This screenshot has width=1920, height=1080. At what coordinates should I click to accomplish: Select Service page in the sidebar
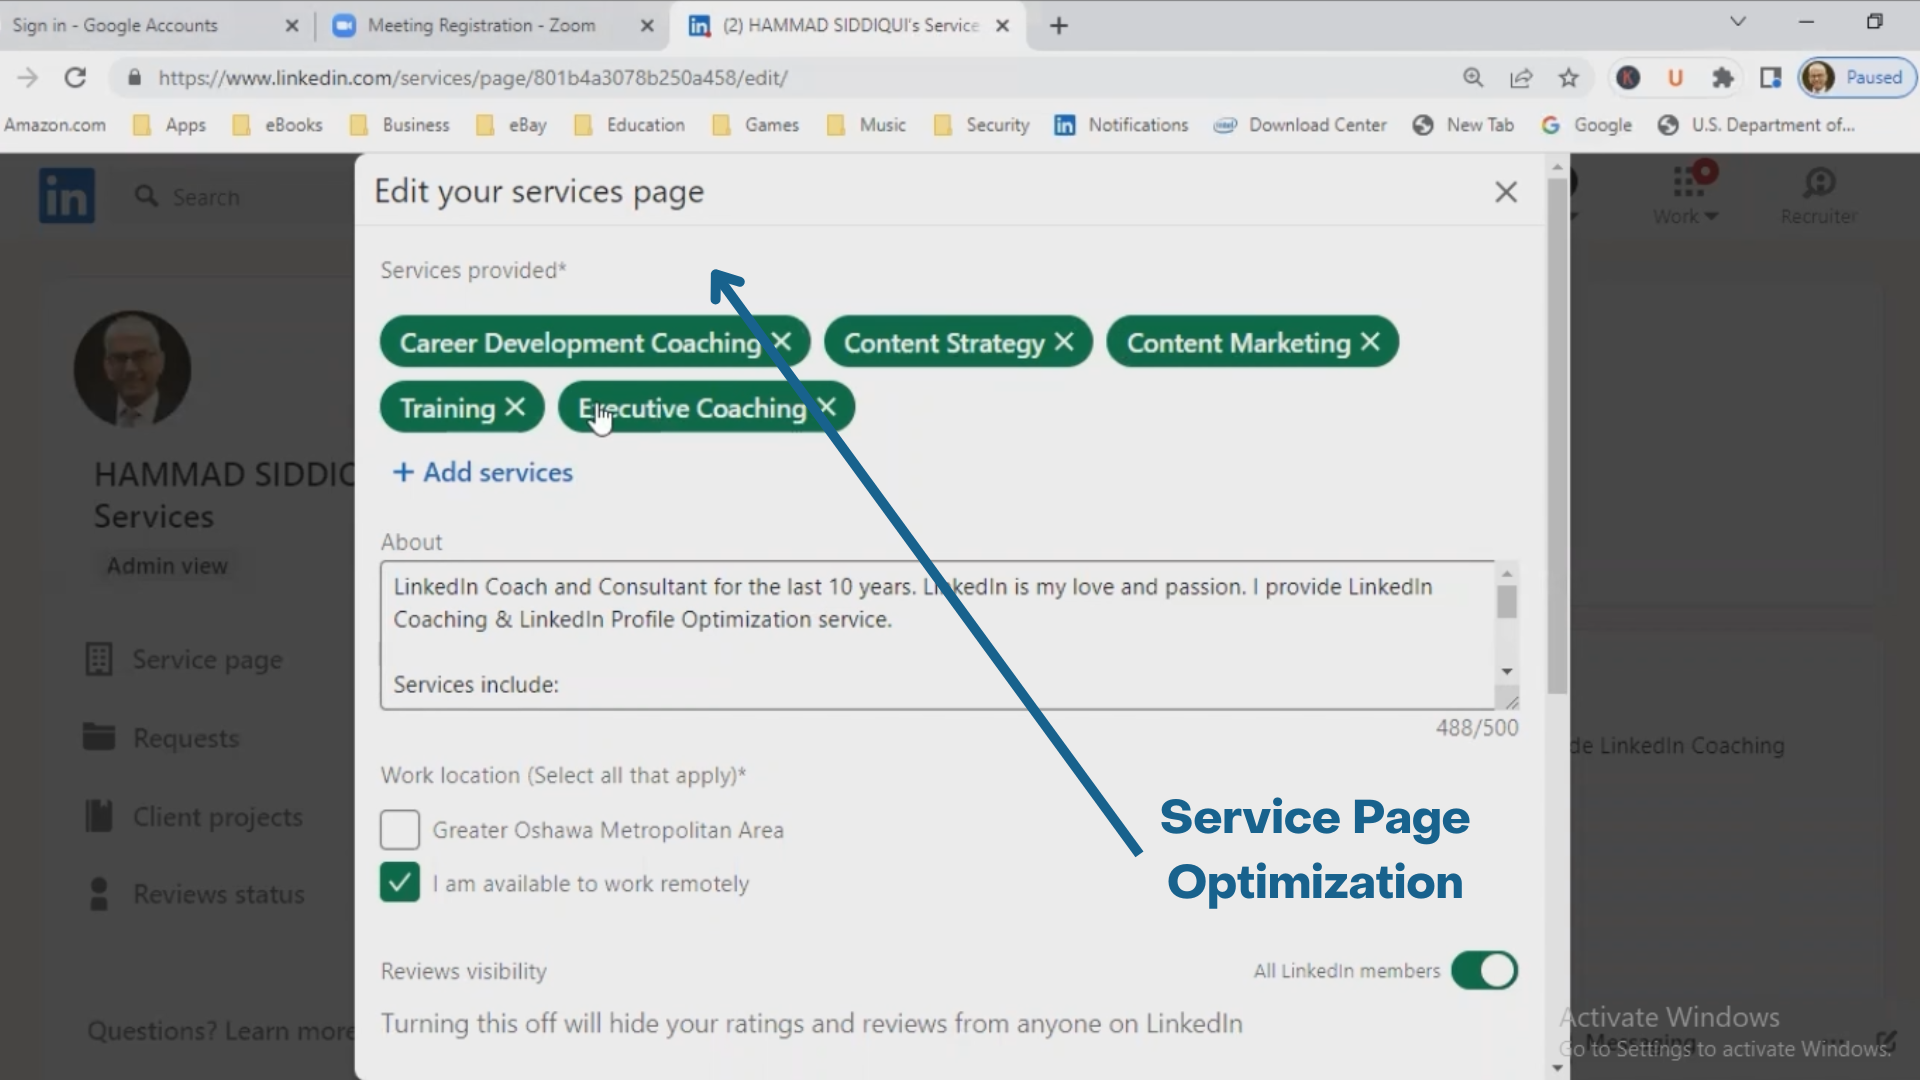tap(184, 660)
